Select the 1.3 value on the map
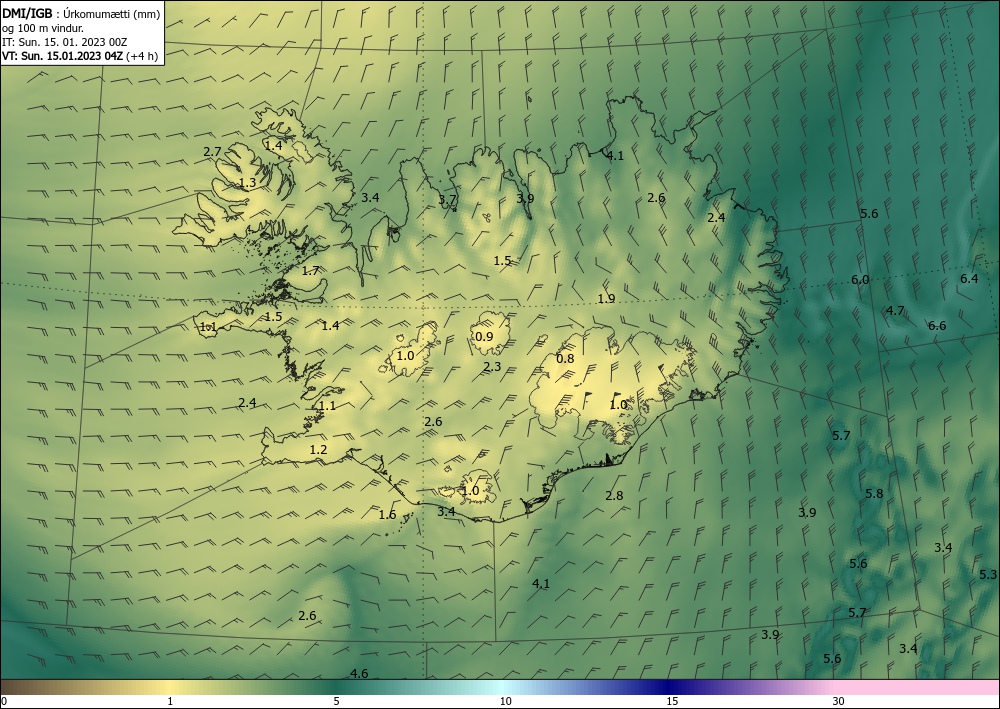1000x709 pixels. pyautogui.click(x=247, y=183)
